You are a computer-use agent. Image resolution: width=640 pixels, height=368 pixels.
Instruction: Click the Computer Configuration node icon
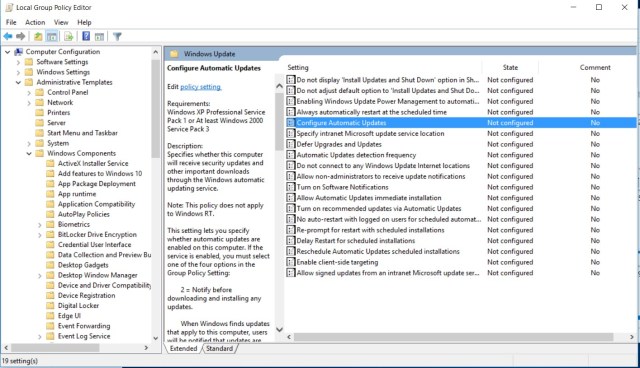(x=18, y=52)
